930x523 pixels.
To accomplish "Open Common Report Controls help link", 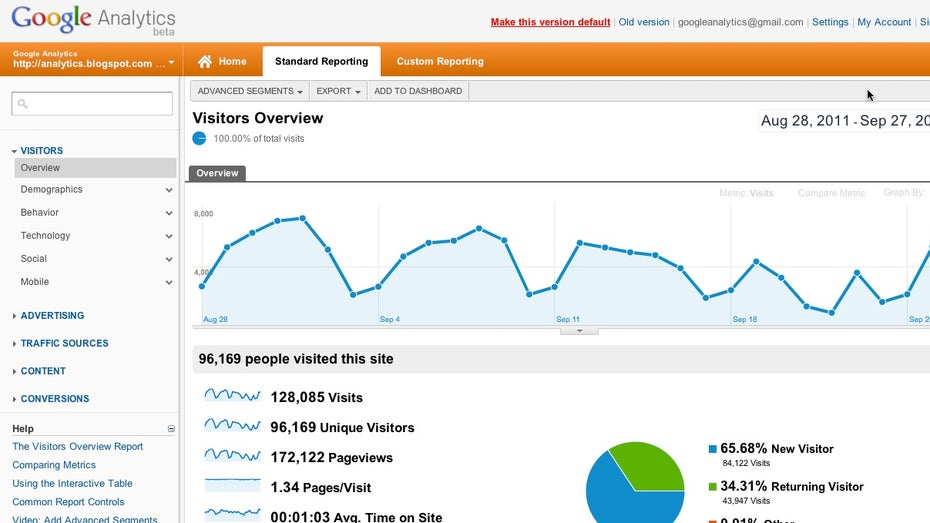I will (x=68, y=502).
